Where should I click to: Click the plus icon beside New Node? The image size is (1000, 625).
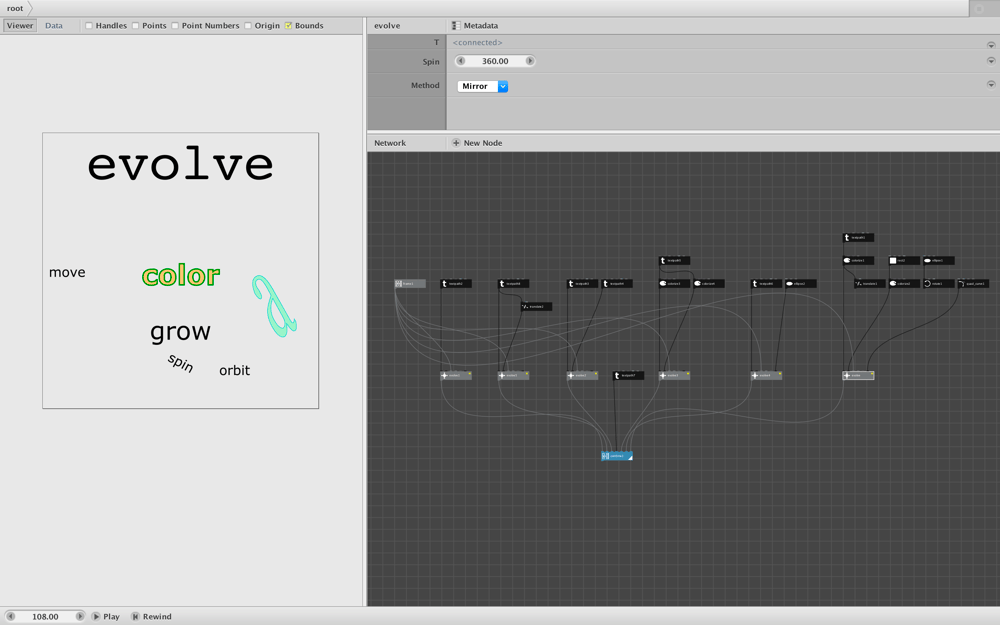456,143
